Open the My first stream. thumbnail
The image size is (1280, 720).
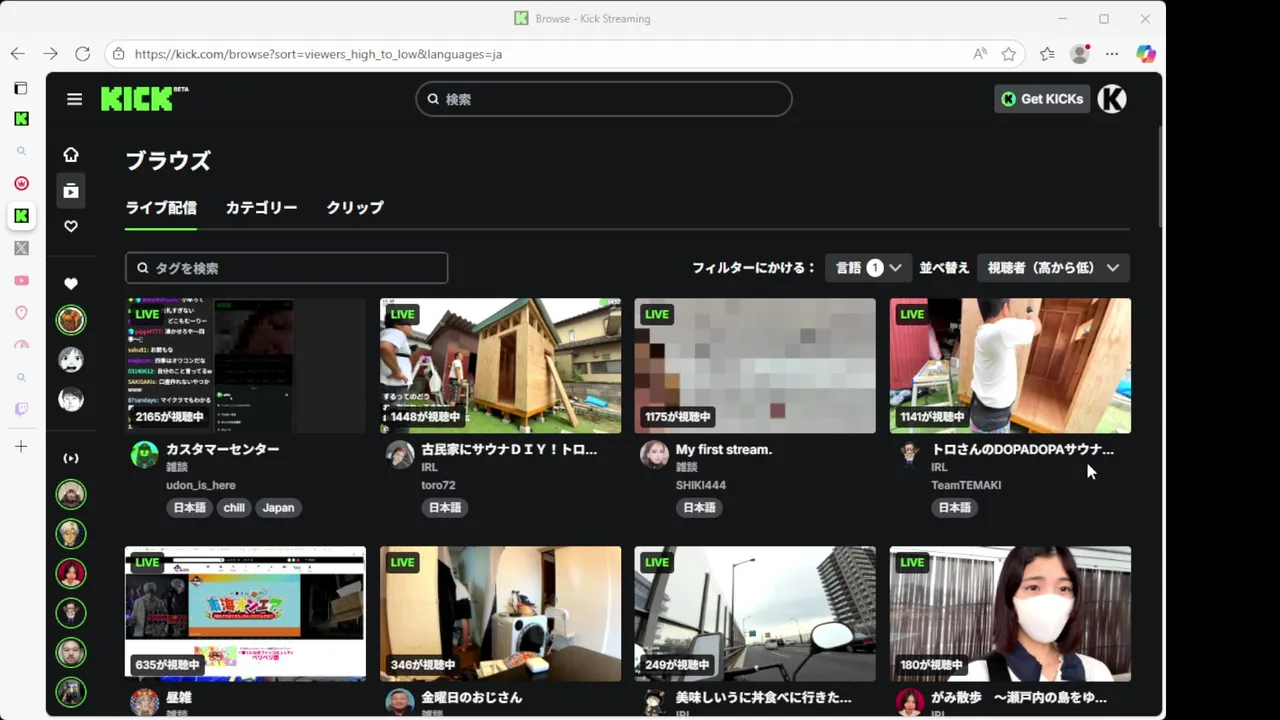click(x=755, y=365)
